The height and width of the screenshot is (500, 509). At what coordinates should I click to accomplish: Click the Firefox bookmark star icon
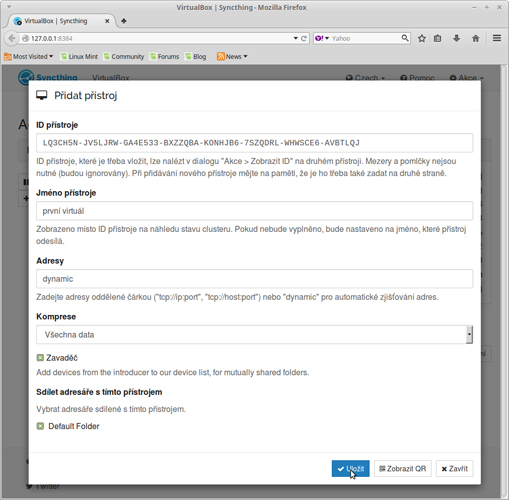click(x=422, y=38)
